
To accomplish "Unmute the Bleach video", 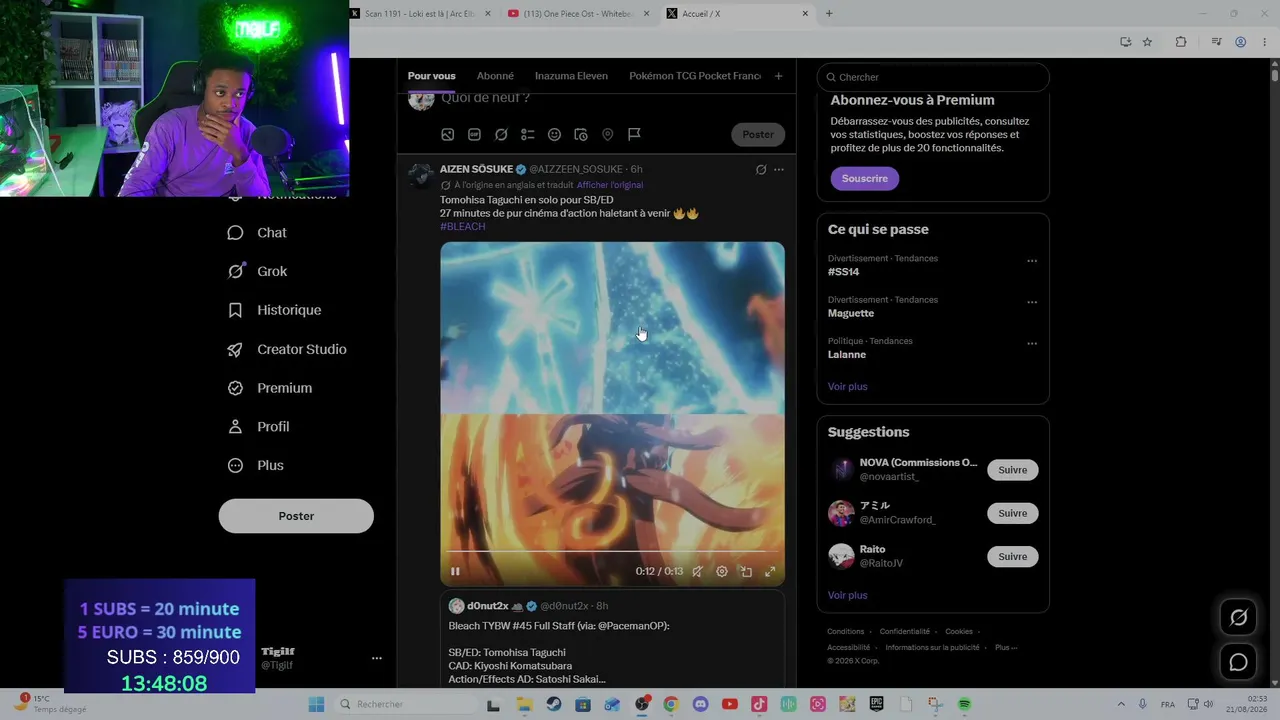I will 697,572.
